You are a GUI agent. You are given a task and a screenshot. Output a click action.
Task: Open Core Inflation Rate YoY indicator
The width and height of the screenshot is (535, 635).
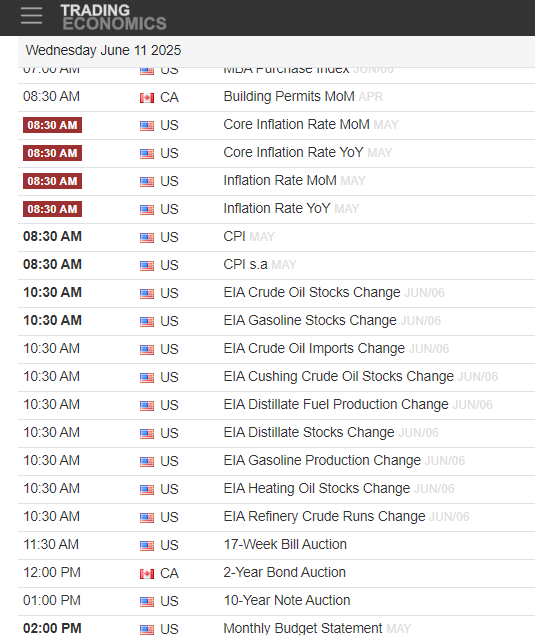click(293, 152)
